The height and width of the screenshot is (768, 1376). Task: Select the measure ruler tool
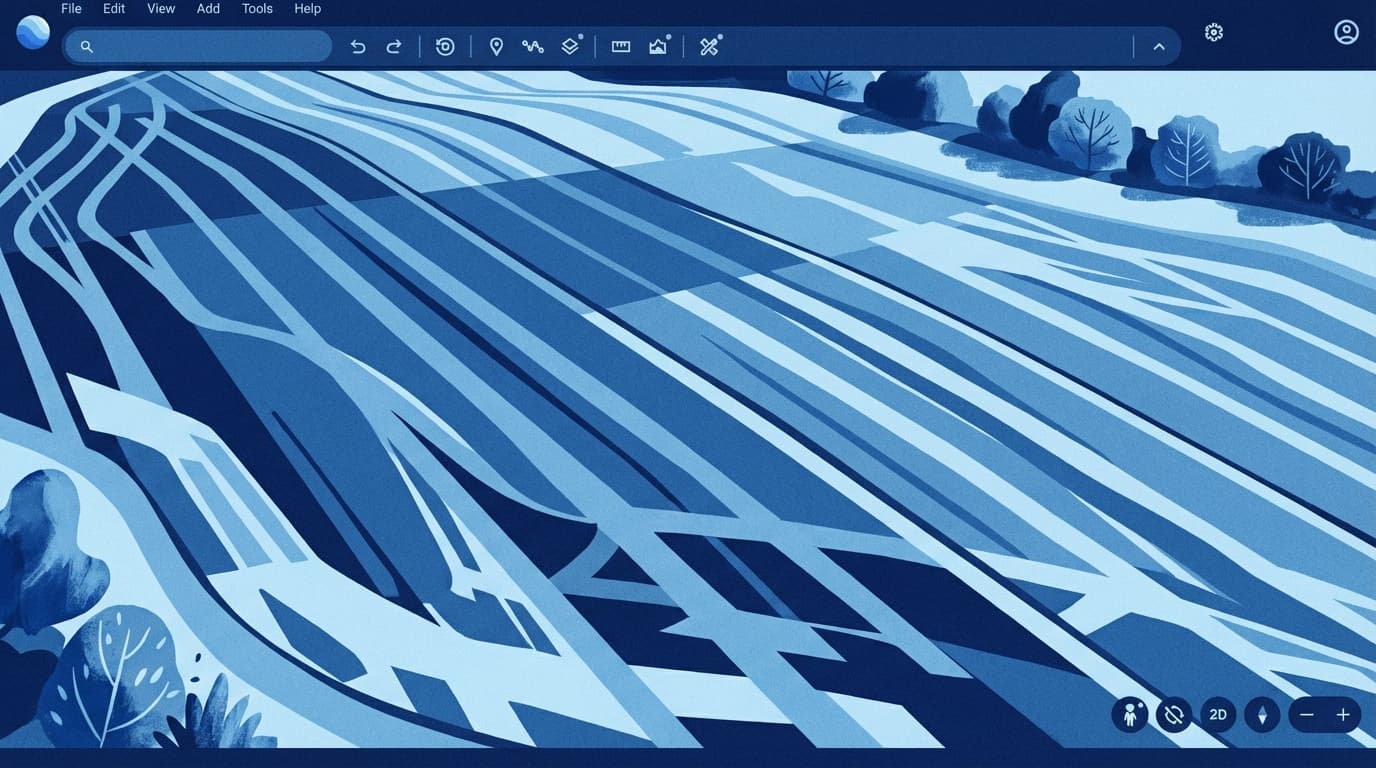pos(621,47)
